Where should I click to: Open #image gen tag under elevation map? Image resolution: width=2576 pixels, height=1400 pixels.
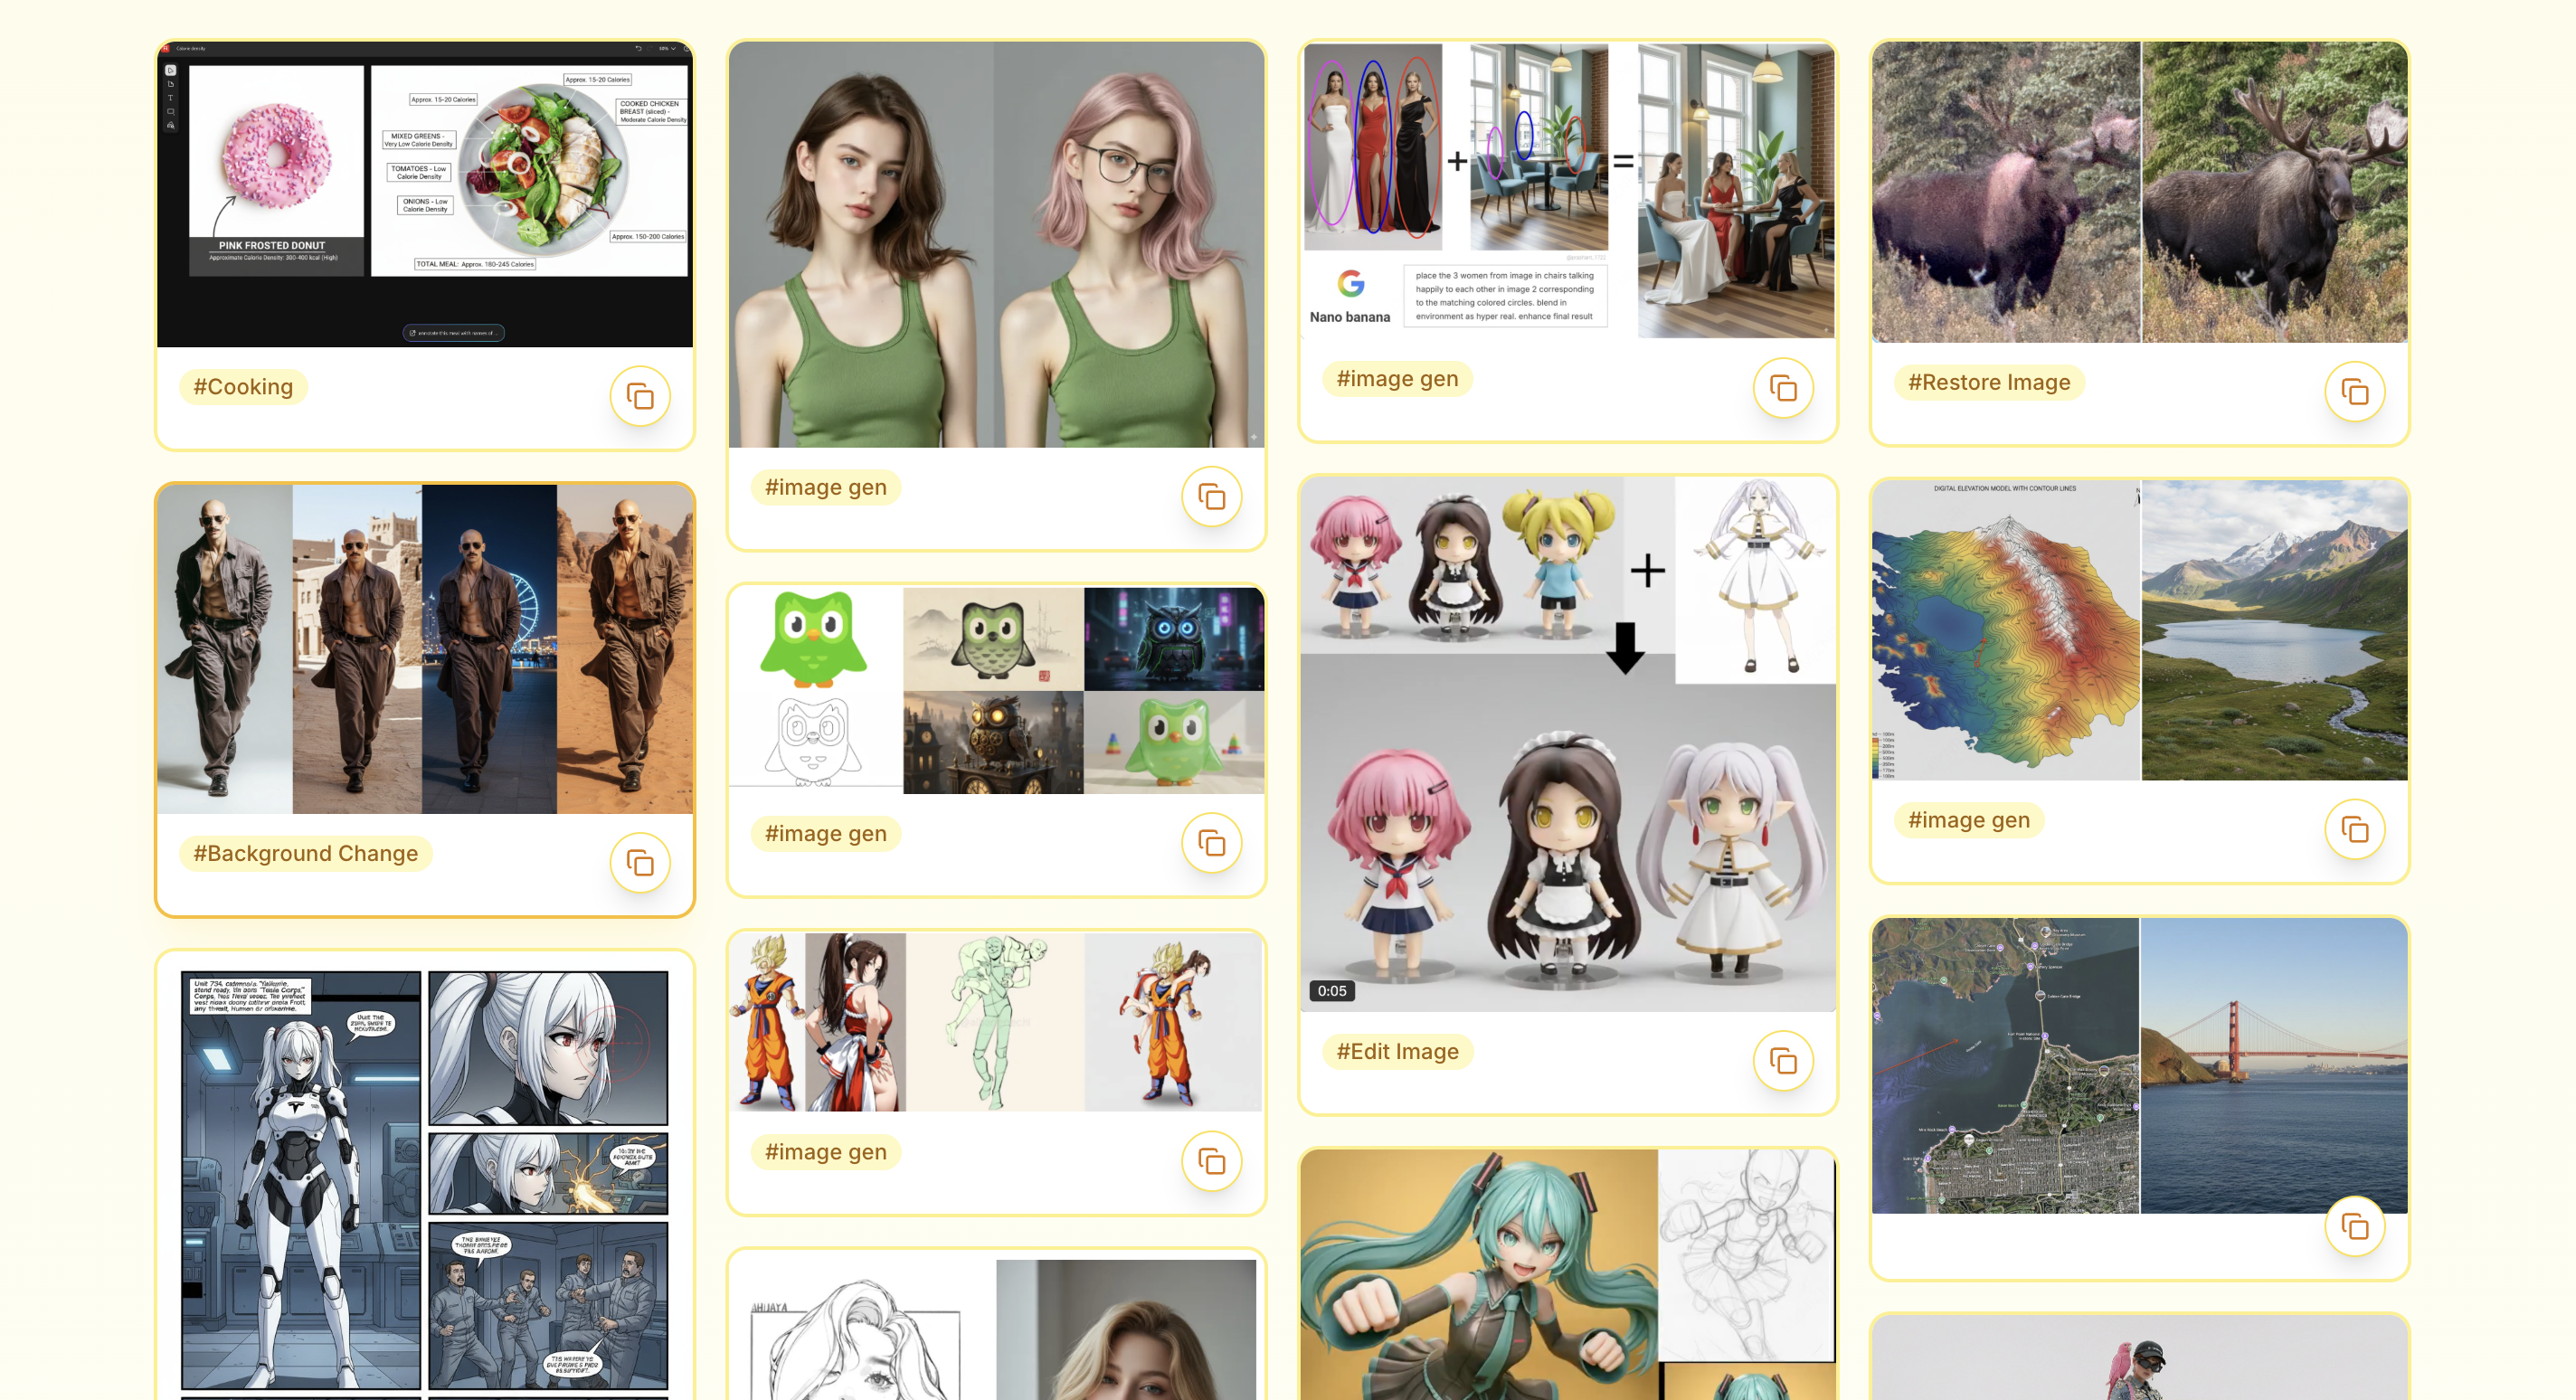pos(1969,820)
